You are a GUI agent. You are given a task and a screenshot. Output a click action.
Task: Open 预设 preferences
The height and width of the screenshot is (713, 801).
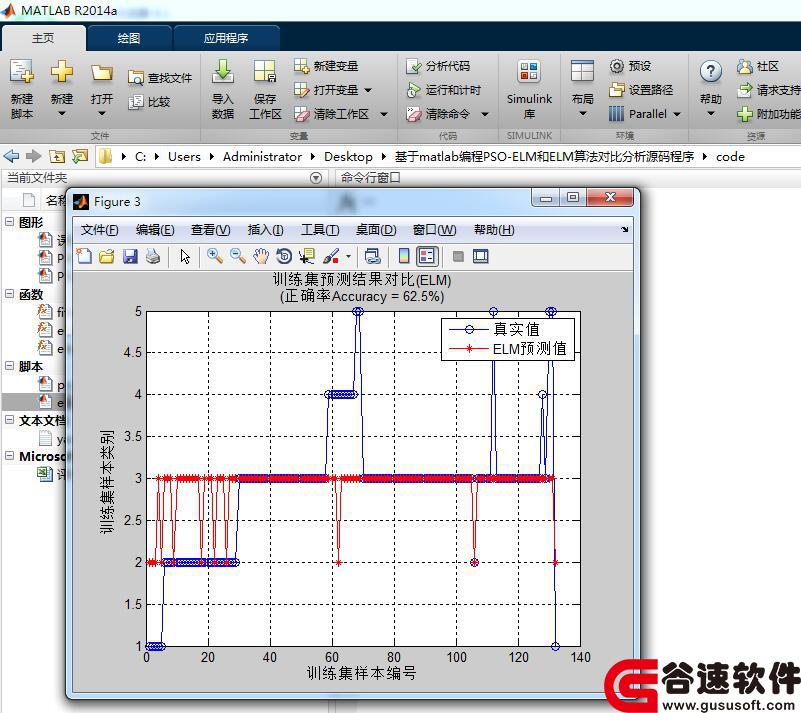click(630, 66)
